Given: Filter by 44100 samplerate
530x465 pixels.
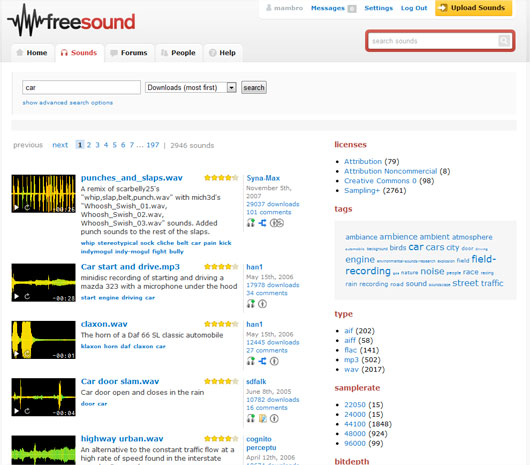Looking at the screenshot, I should click(x=355, y=424).
